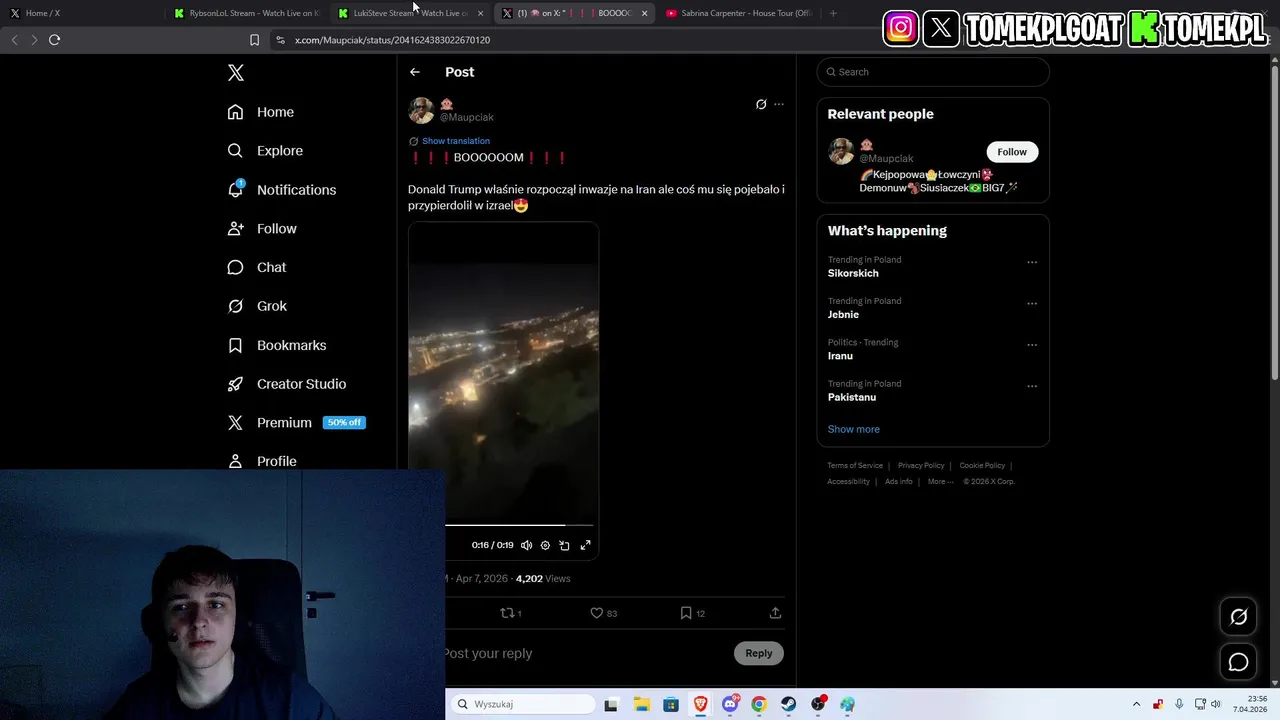The height and width of the screenshot is (720, 1280).
Task: Click Show translation link
Action: click(456, 141)
